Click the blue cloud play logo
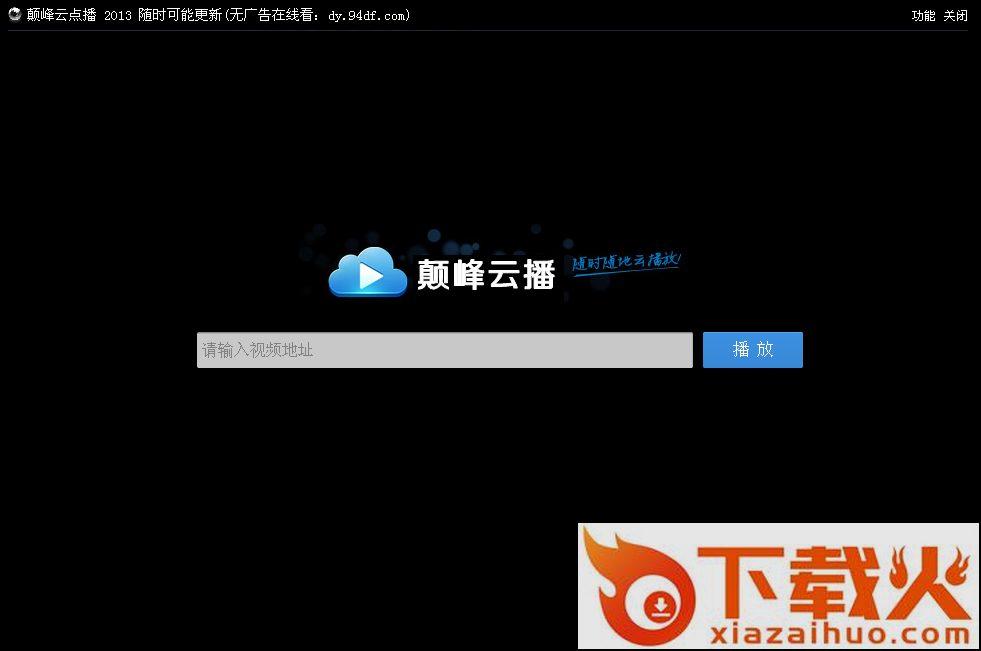 point(368,272)
